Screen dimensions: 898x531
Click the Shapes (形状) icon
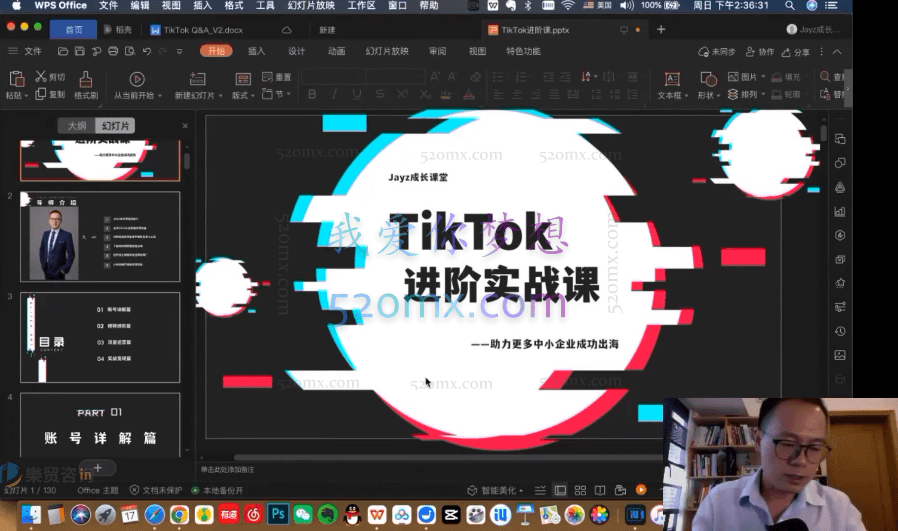click(708, 79)
